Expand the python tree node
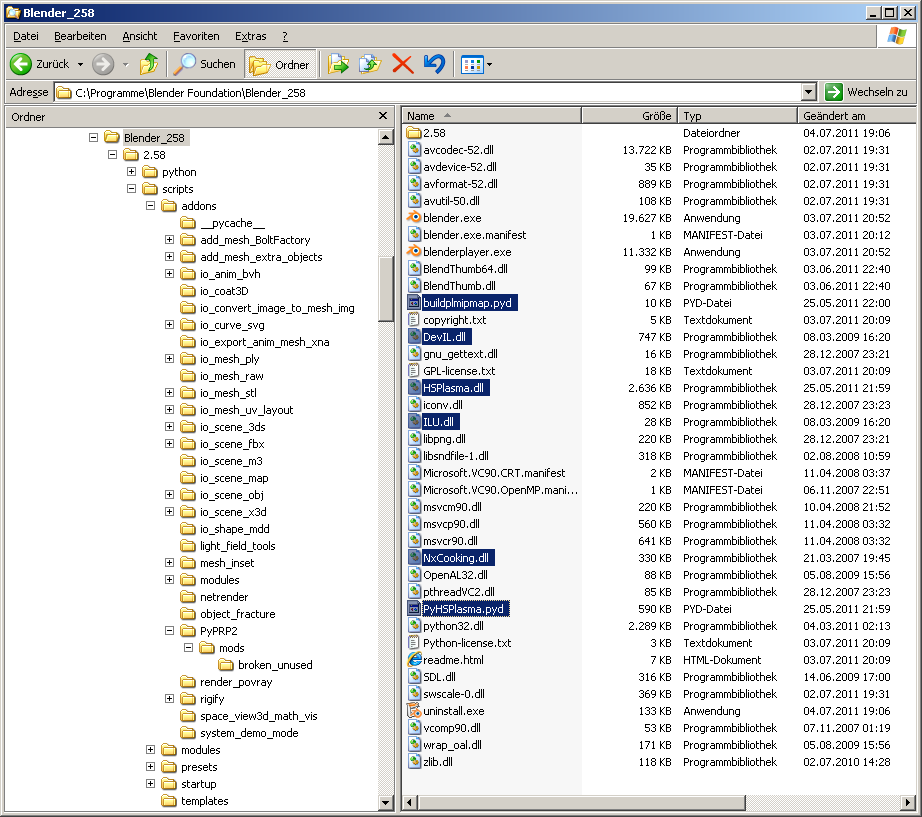 click(131, 172)
